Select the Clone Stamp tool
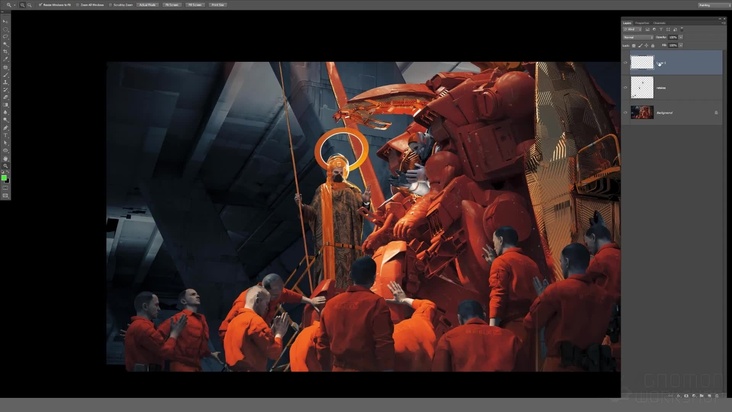Image resolution: width=732 pixels, height=412 pixels. pos(6,82)
